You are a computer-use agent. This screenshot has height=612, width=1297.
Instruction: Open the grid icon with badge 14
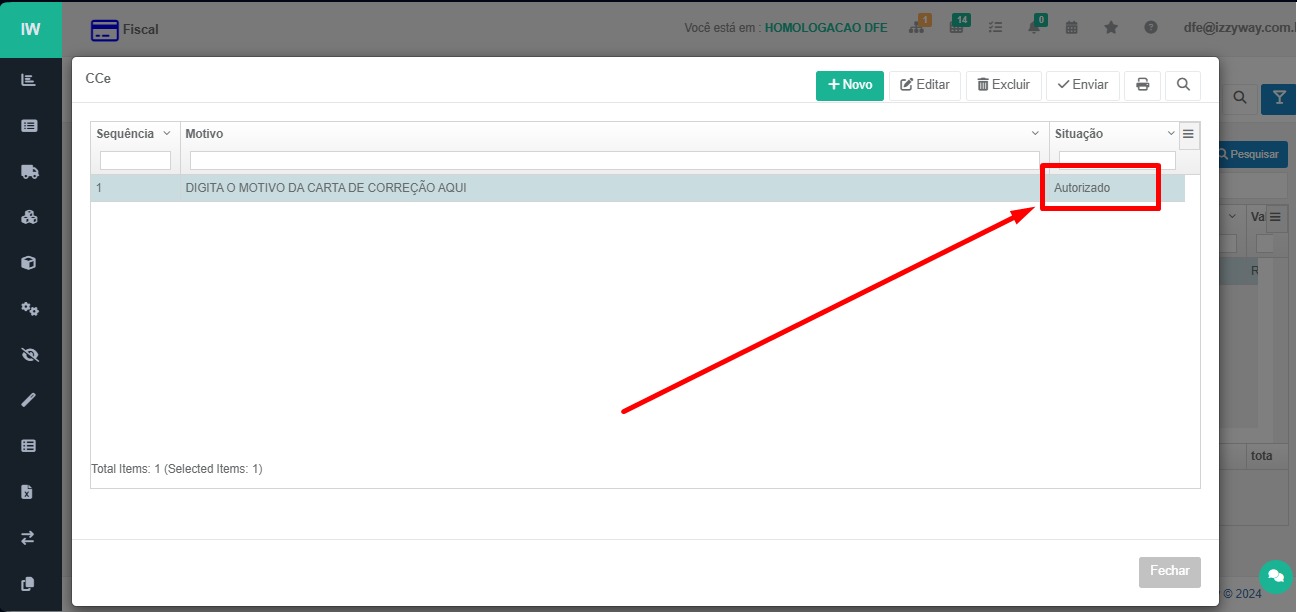click(x=957, y=28)
